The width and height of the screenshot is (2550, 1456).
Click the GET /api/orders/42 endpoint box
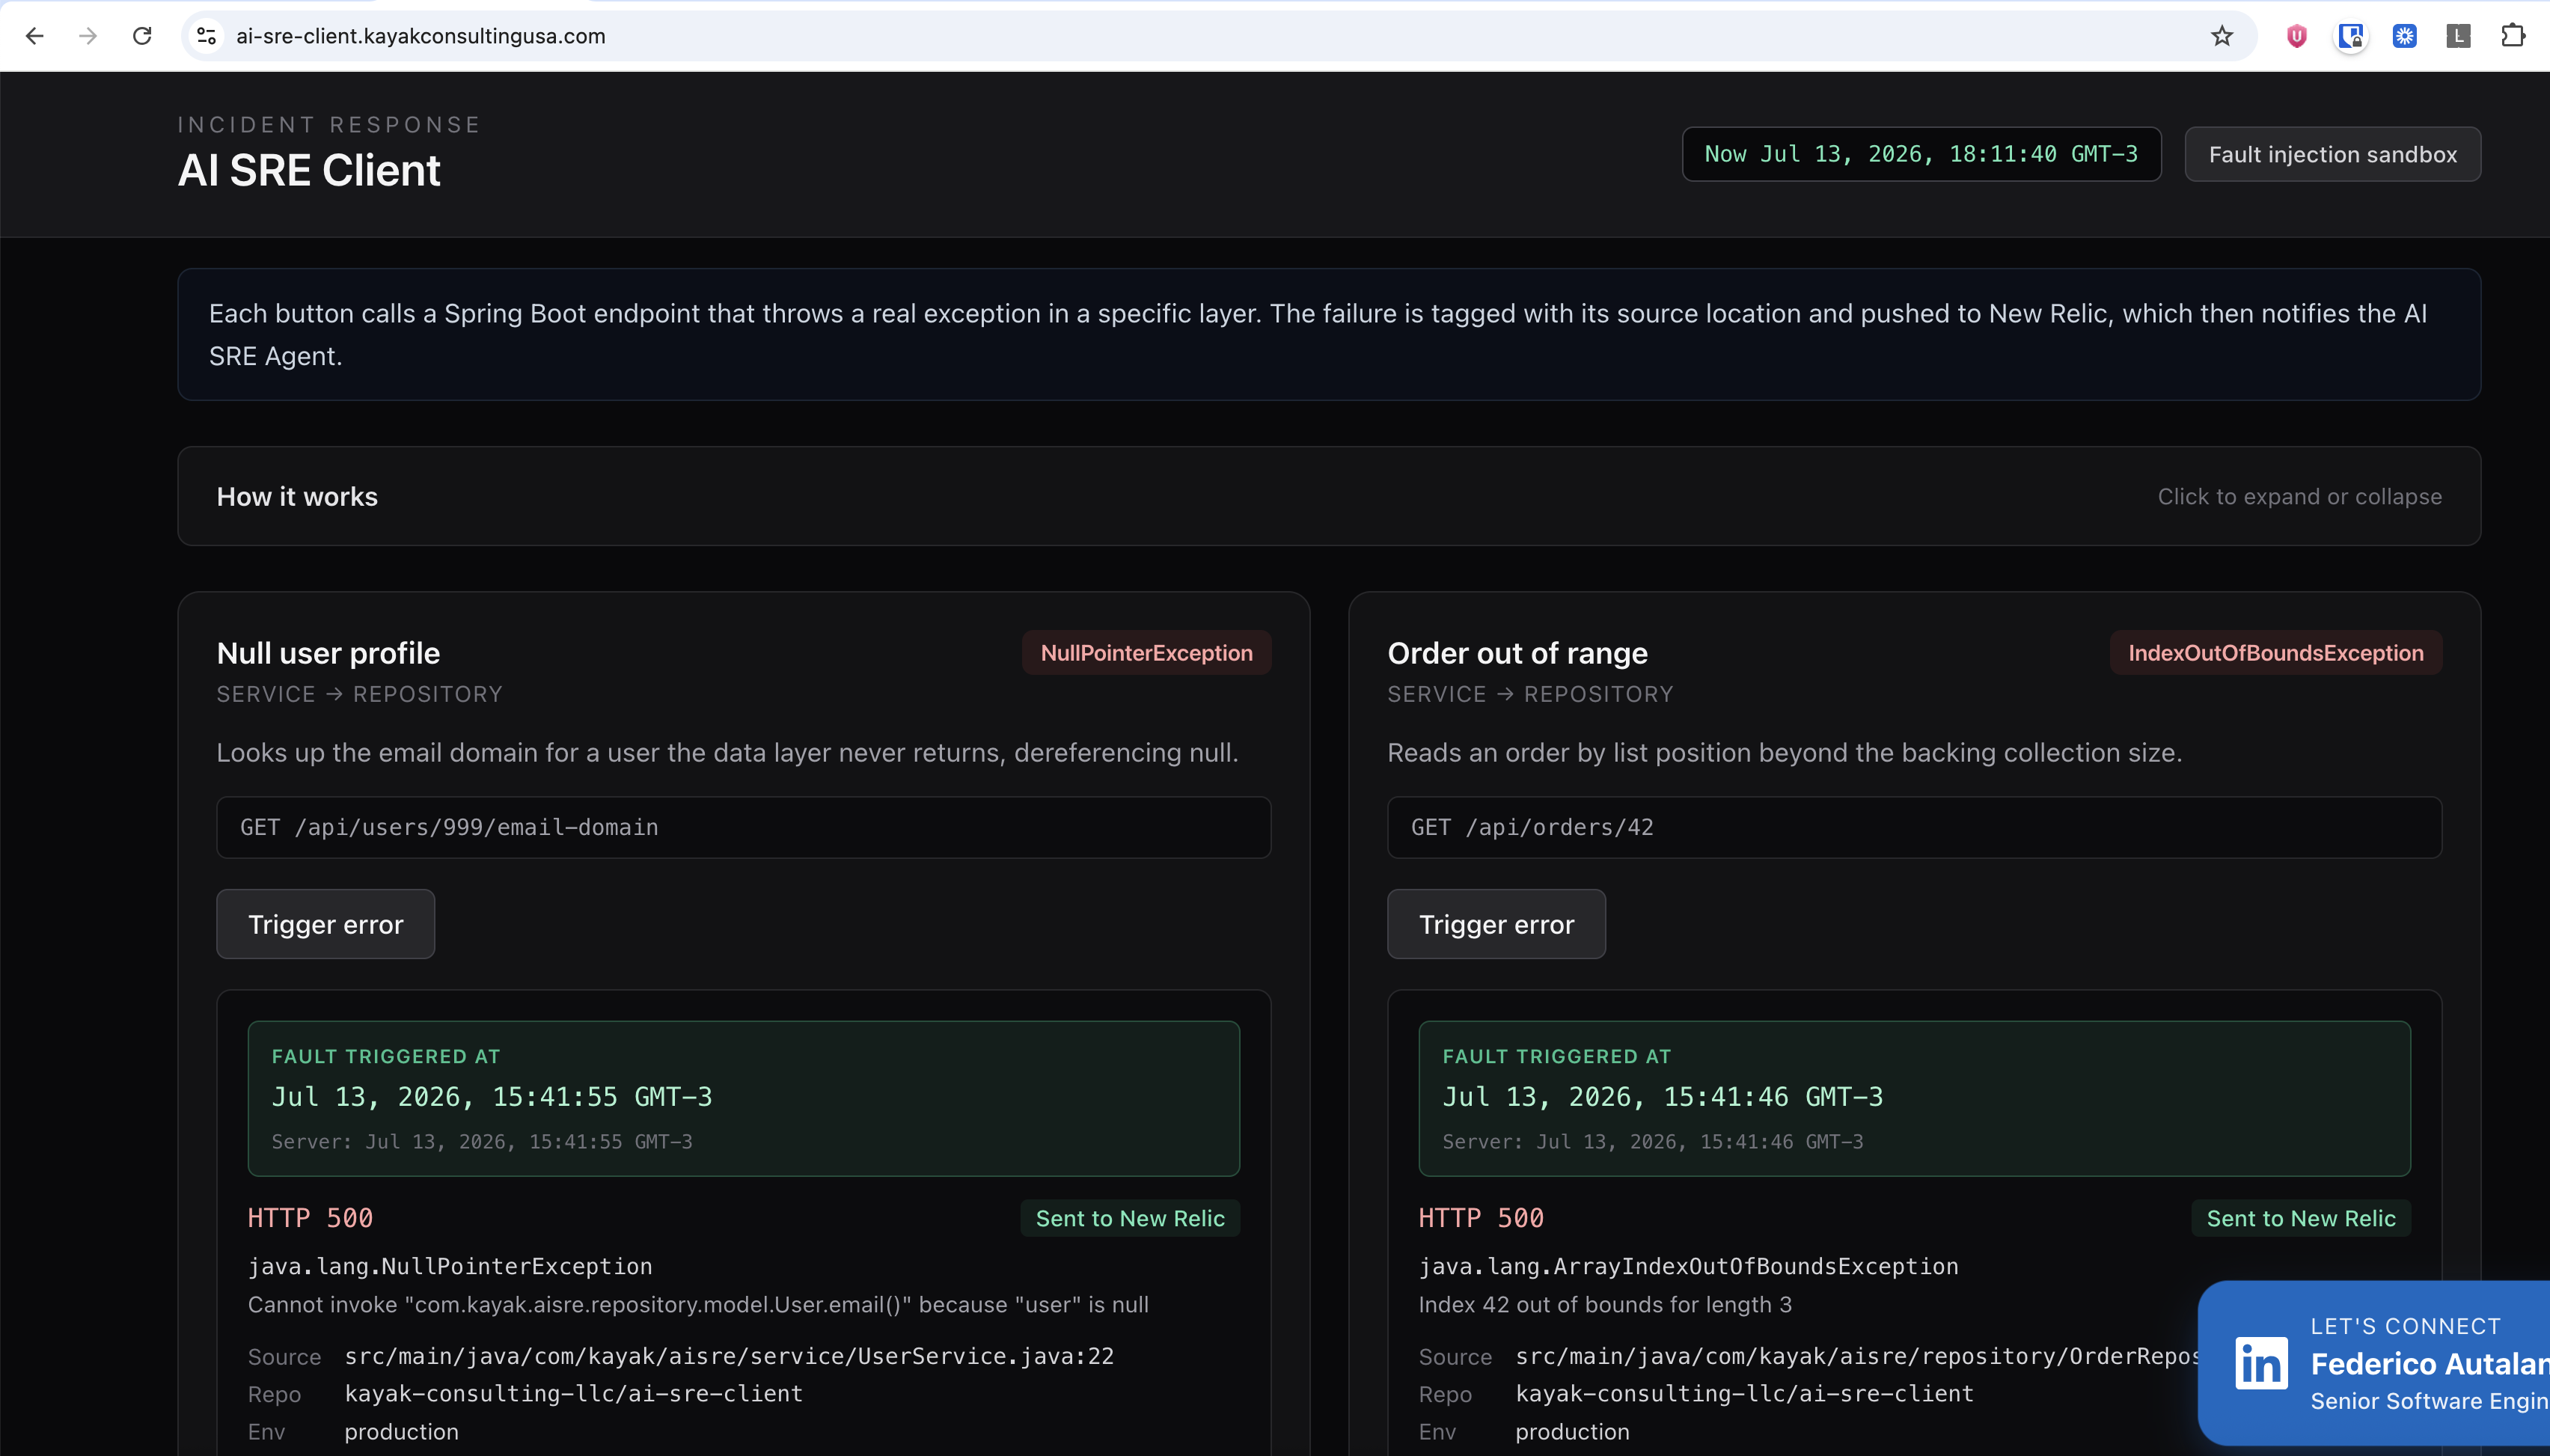coord(1914,827)
